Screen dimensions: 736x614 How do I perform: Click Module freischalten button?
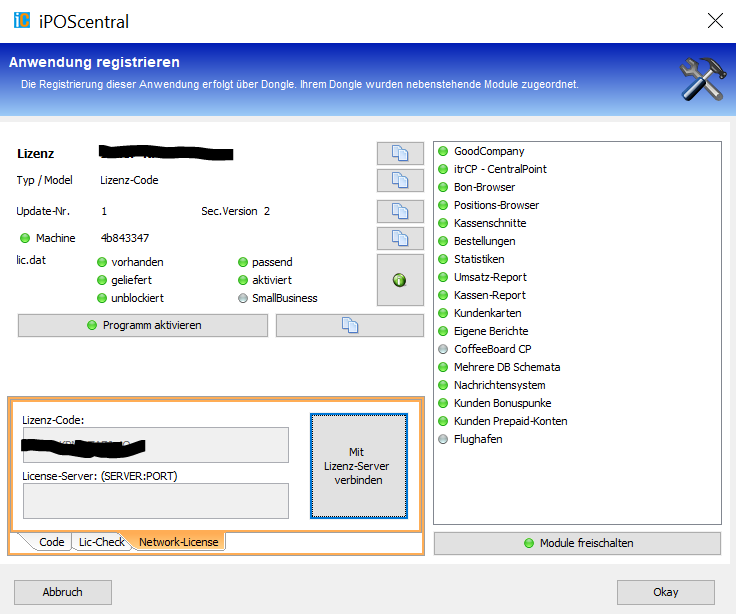pos(577,543)
